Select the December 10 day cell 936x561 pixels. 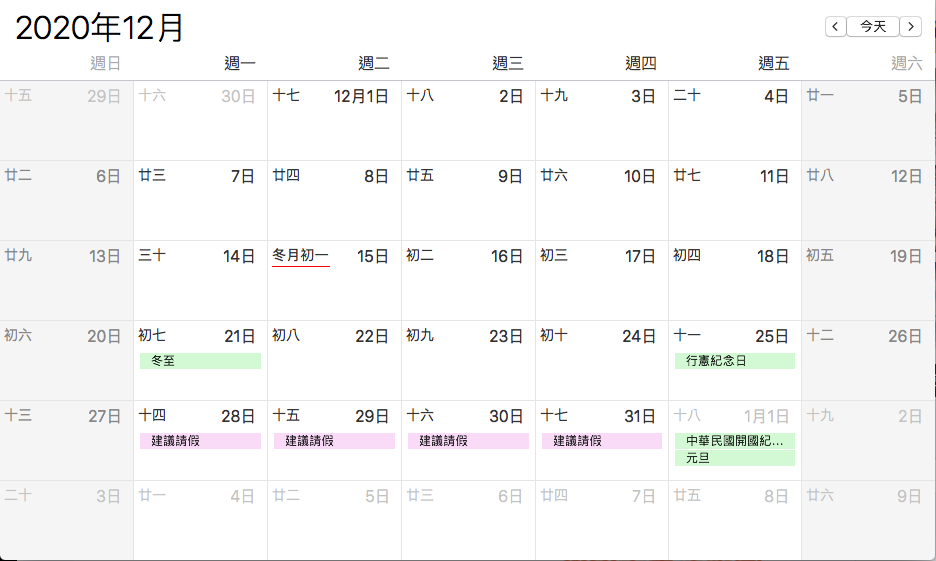pyautogui.click(x=602, y=201)
